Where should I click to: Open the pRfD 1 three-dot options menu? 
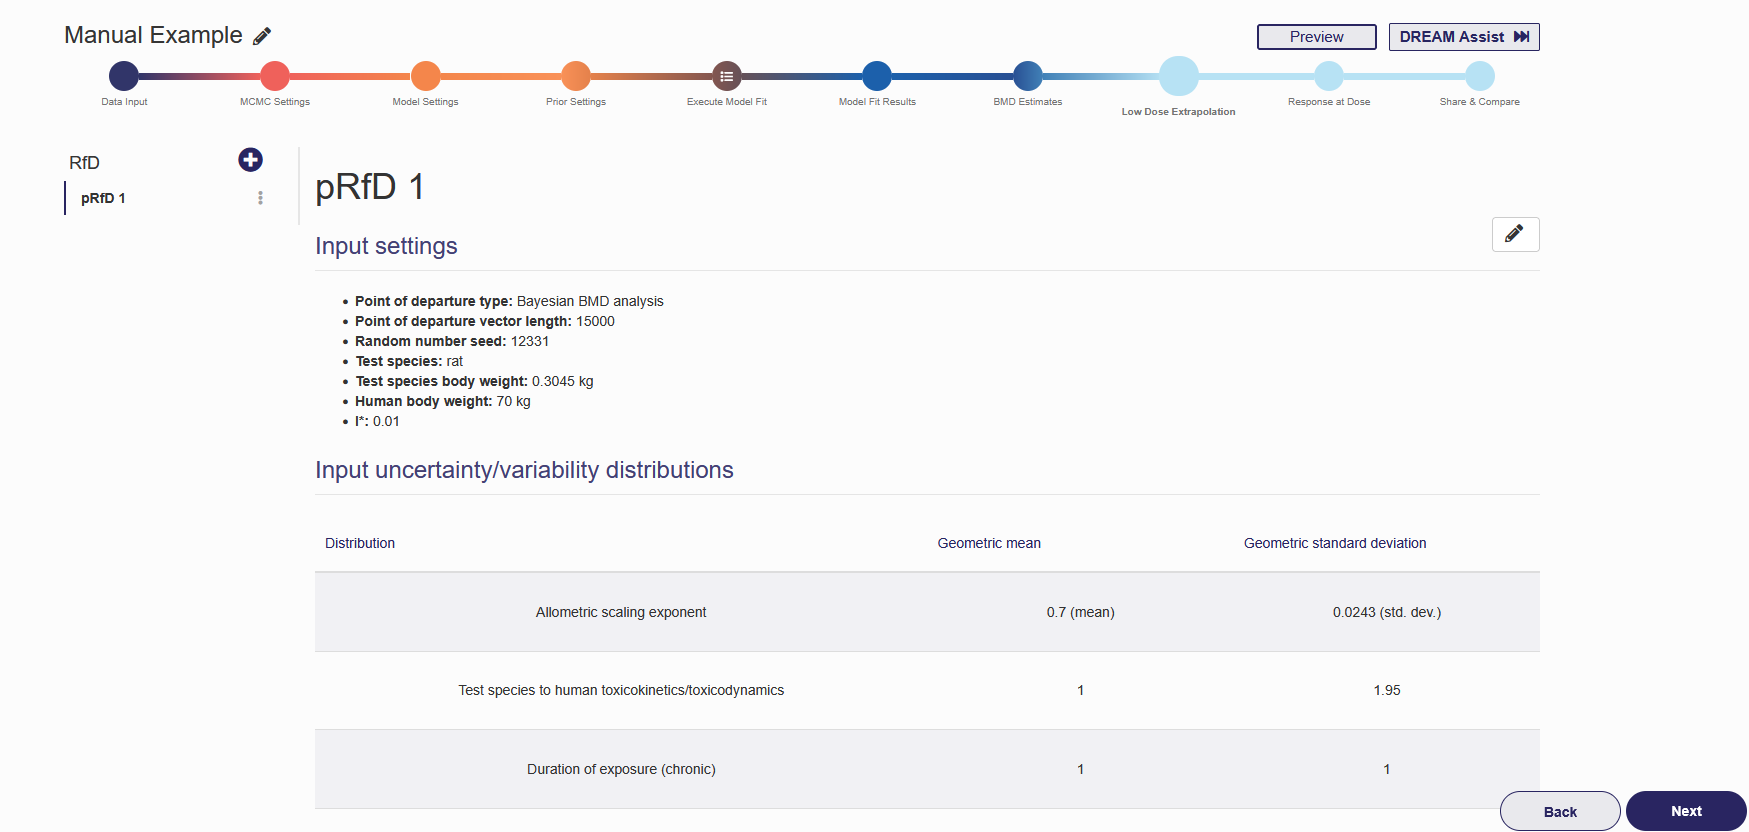pos(260,198)
